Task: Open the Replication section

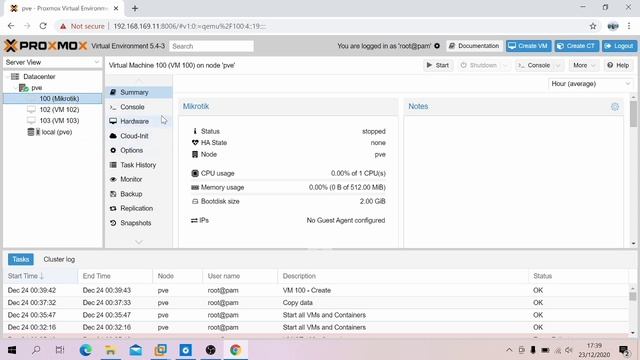Action: (x=139, y=208)
